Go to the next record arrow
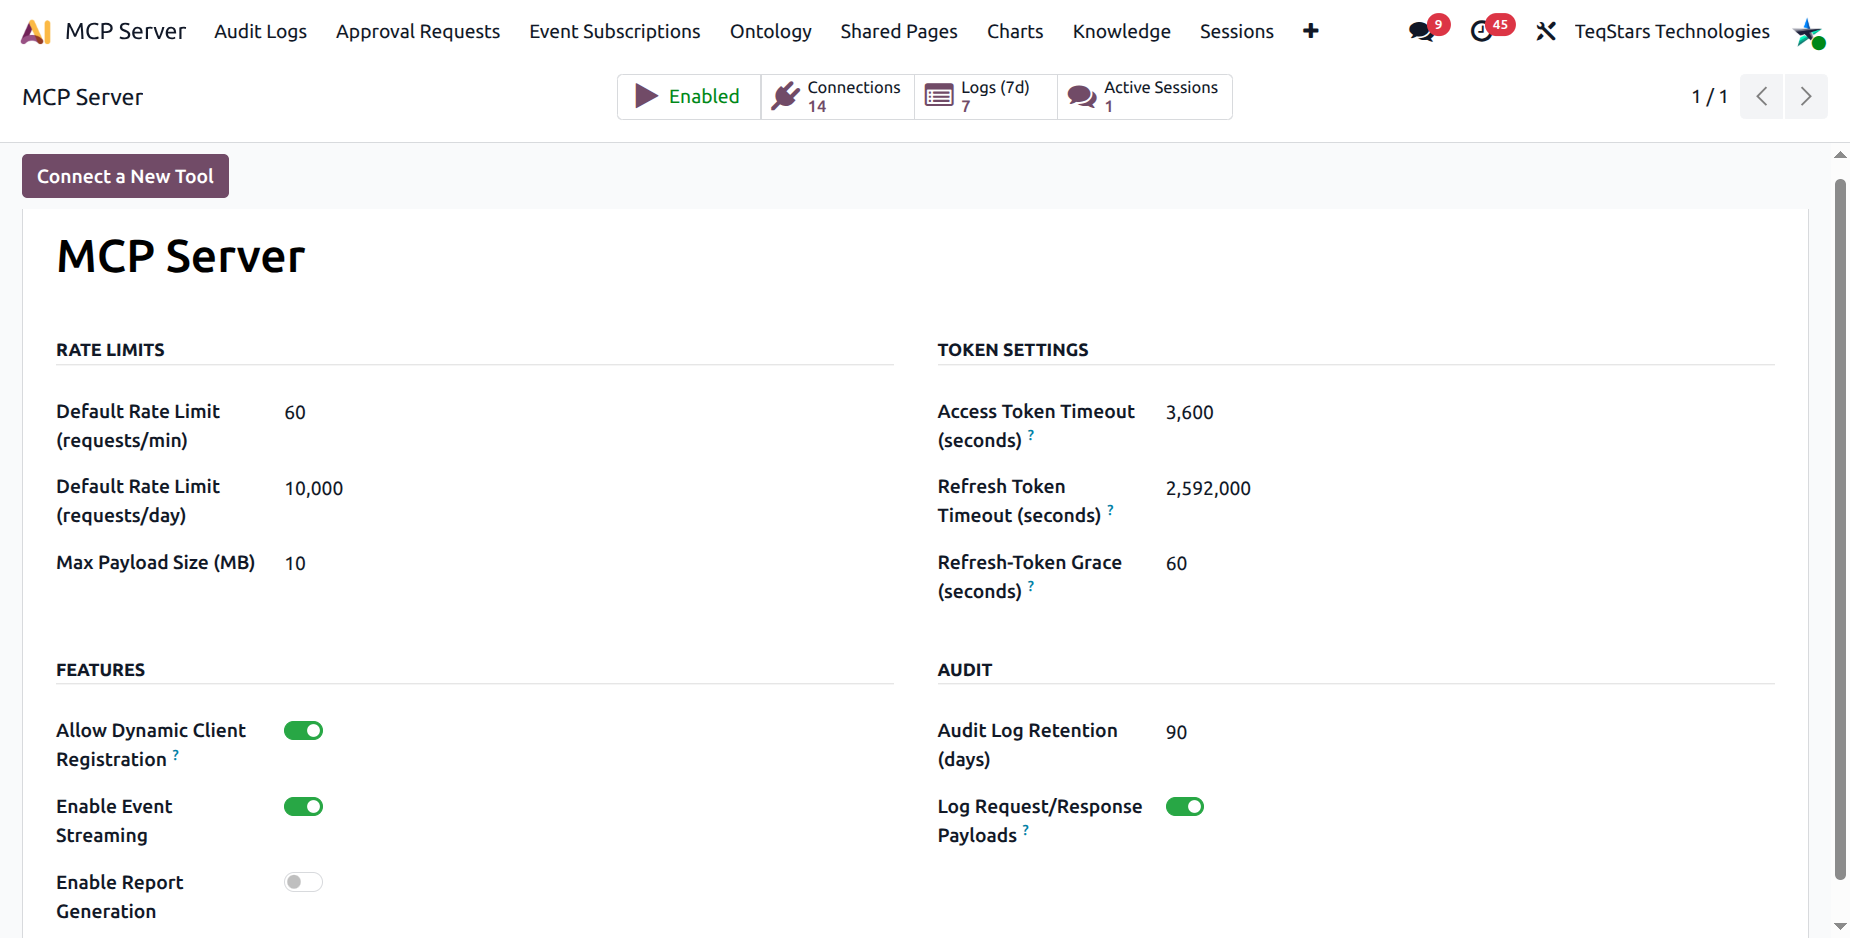1850x938 pixels. [1806, 97]
